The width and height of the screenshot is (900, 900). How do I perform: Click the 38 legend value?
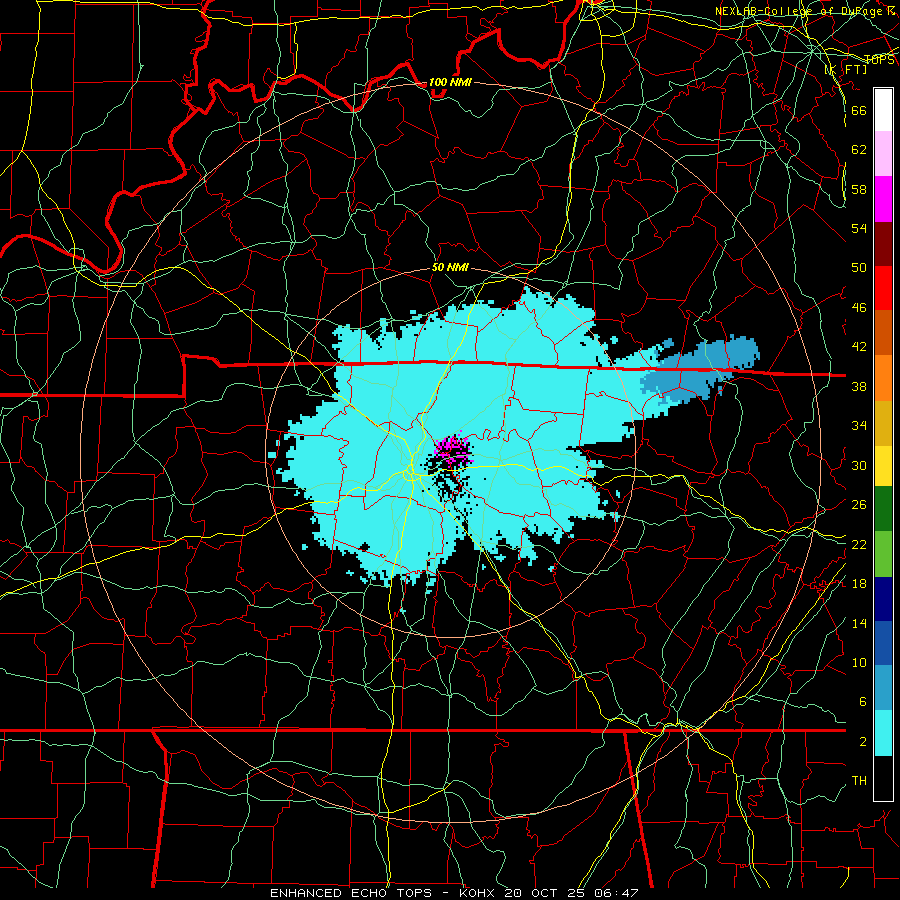pyautogui.click(x=859, y=386)
